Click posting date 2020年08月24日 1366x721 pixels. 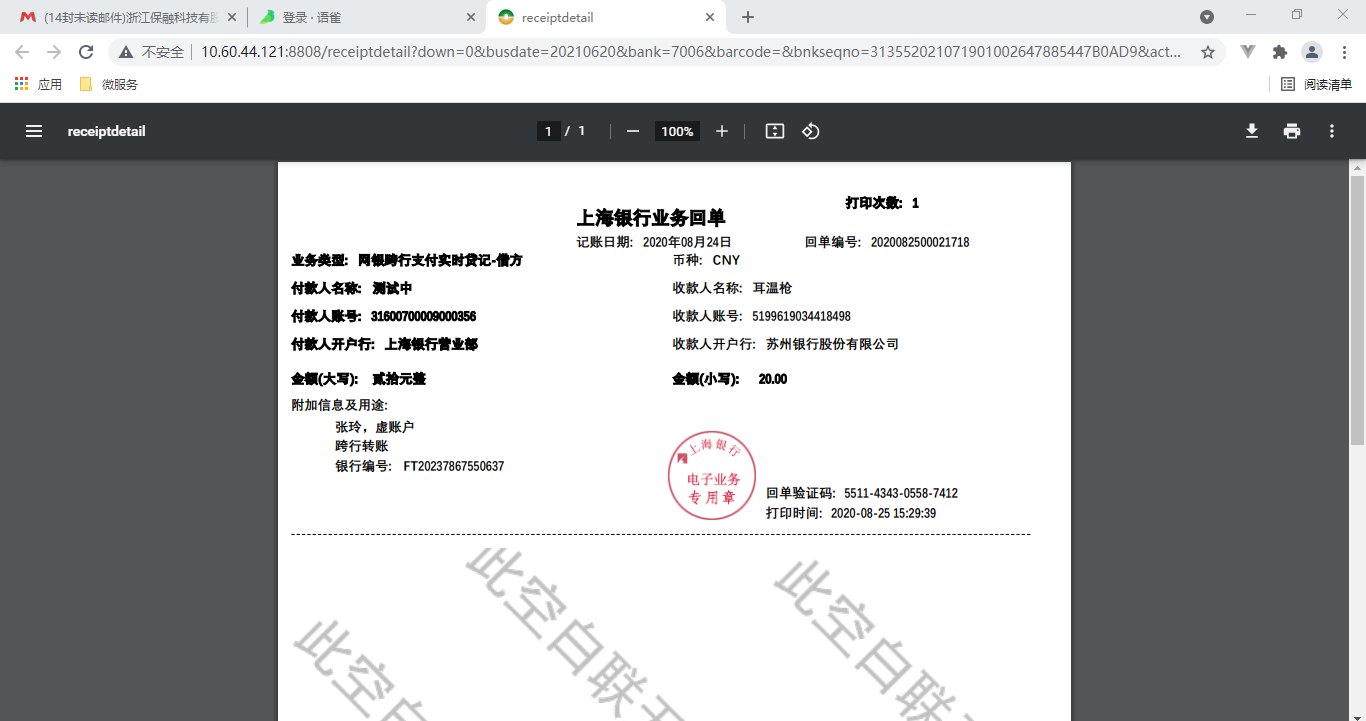pyautogui.click(x=687, y=242)
